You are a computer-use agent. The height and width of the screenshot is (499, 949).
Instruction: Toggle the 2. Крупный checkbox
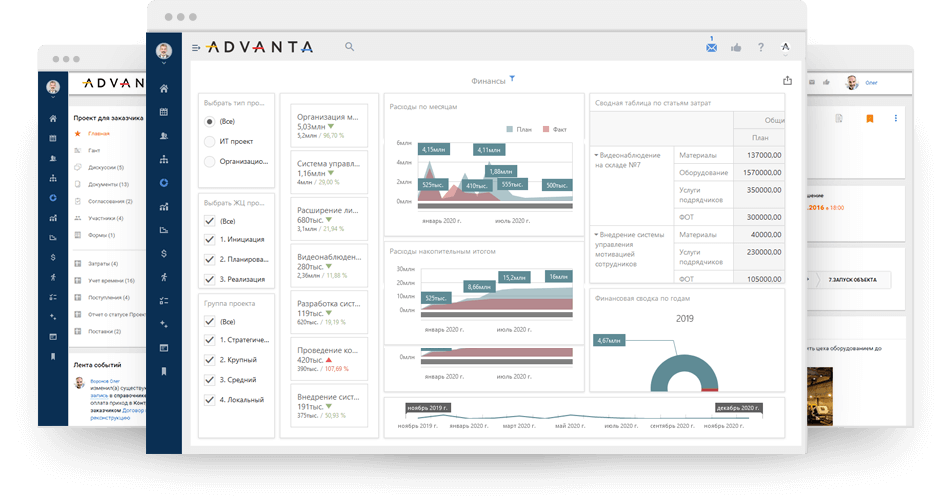click(x=209, y=360)
